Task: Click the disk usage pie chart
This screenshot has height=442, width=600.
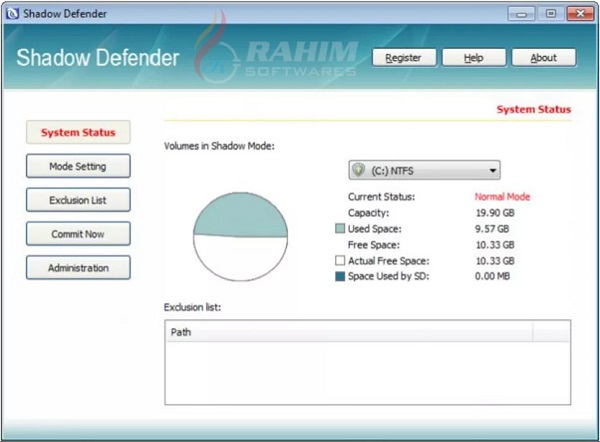Action: click(x=240, y=236)
